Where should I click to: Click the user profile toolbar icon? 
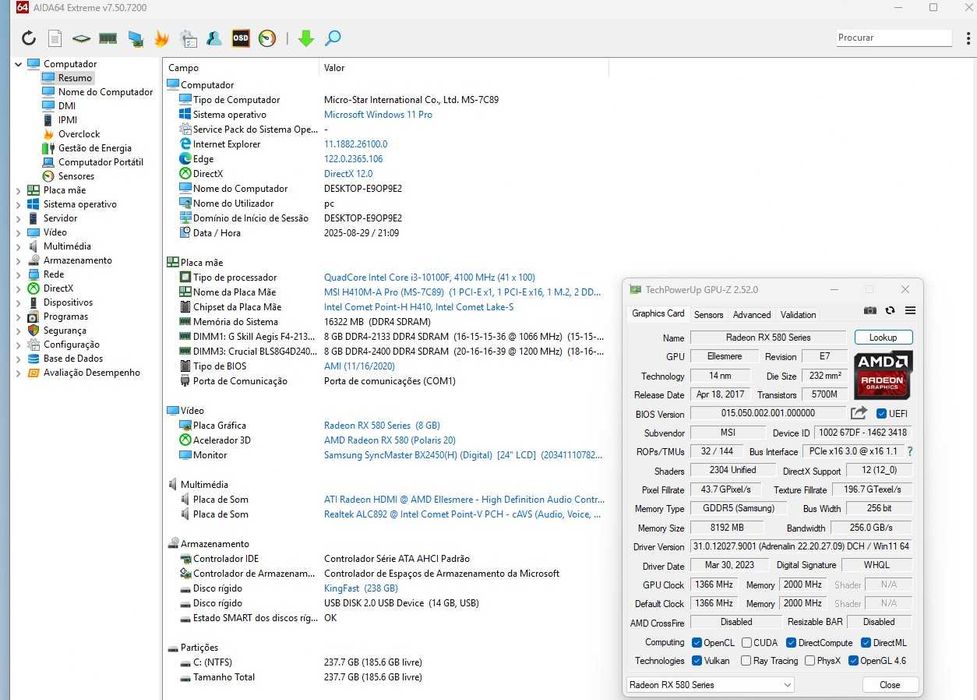[x=214, y=39]
